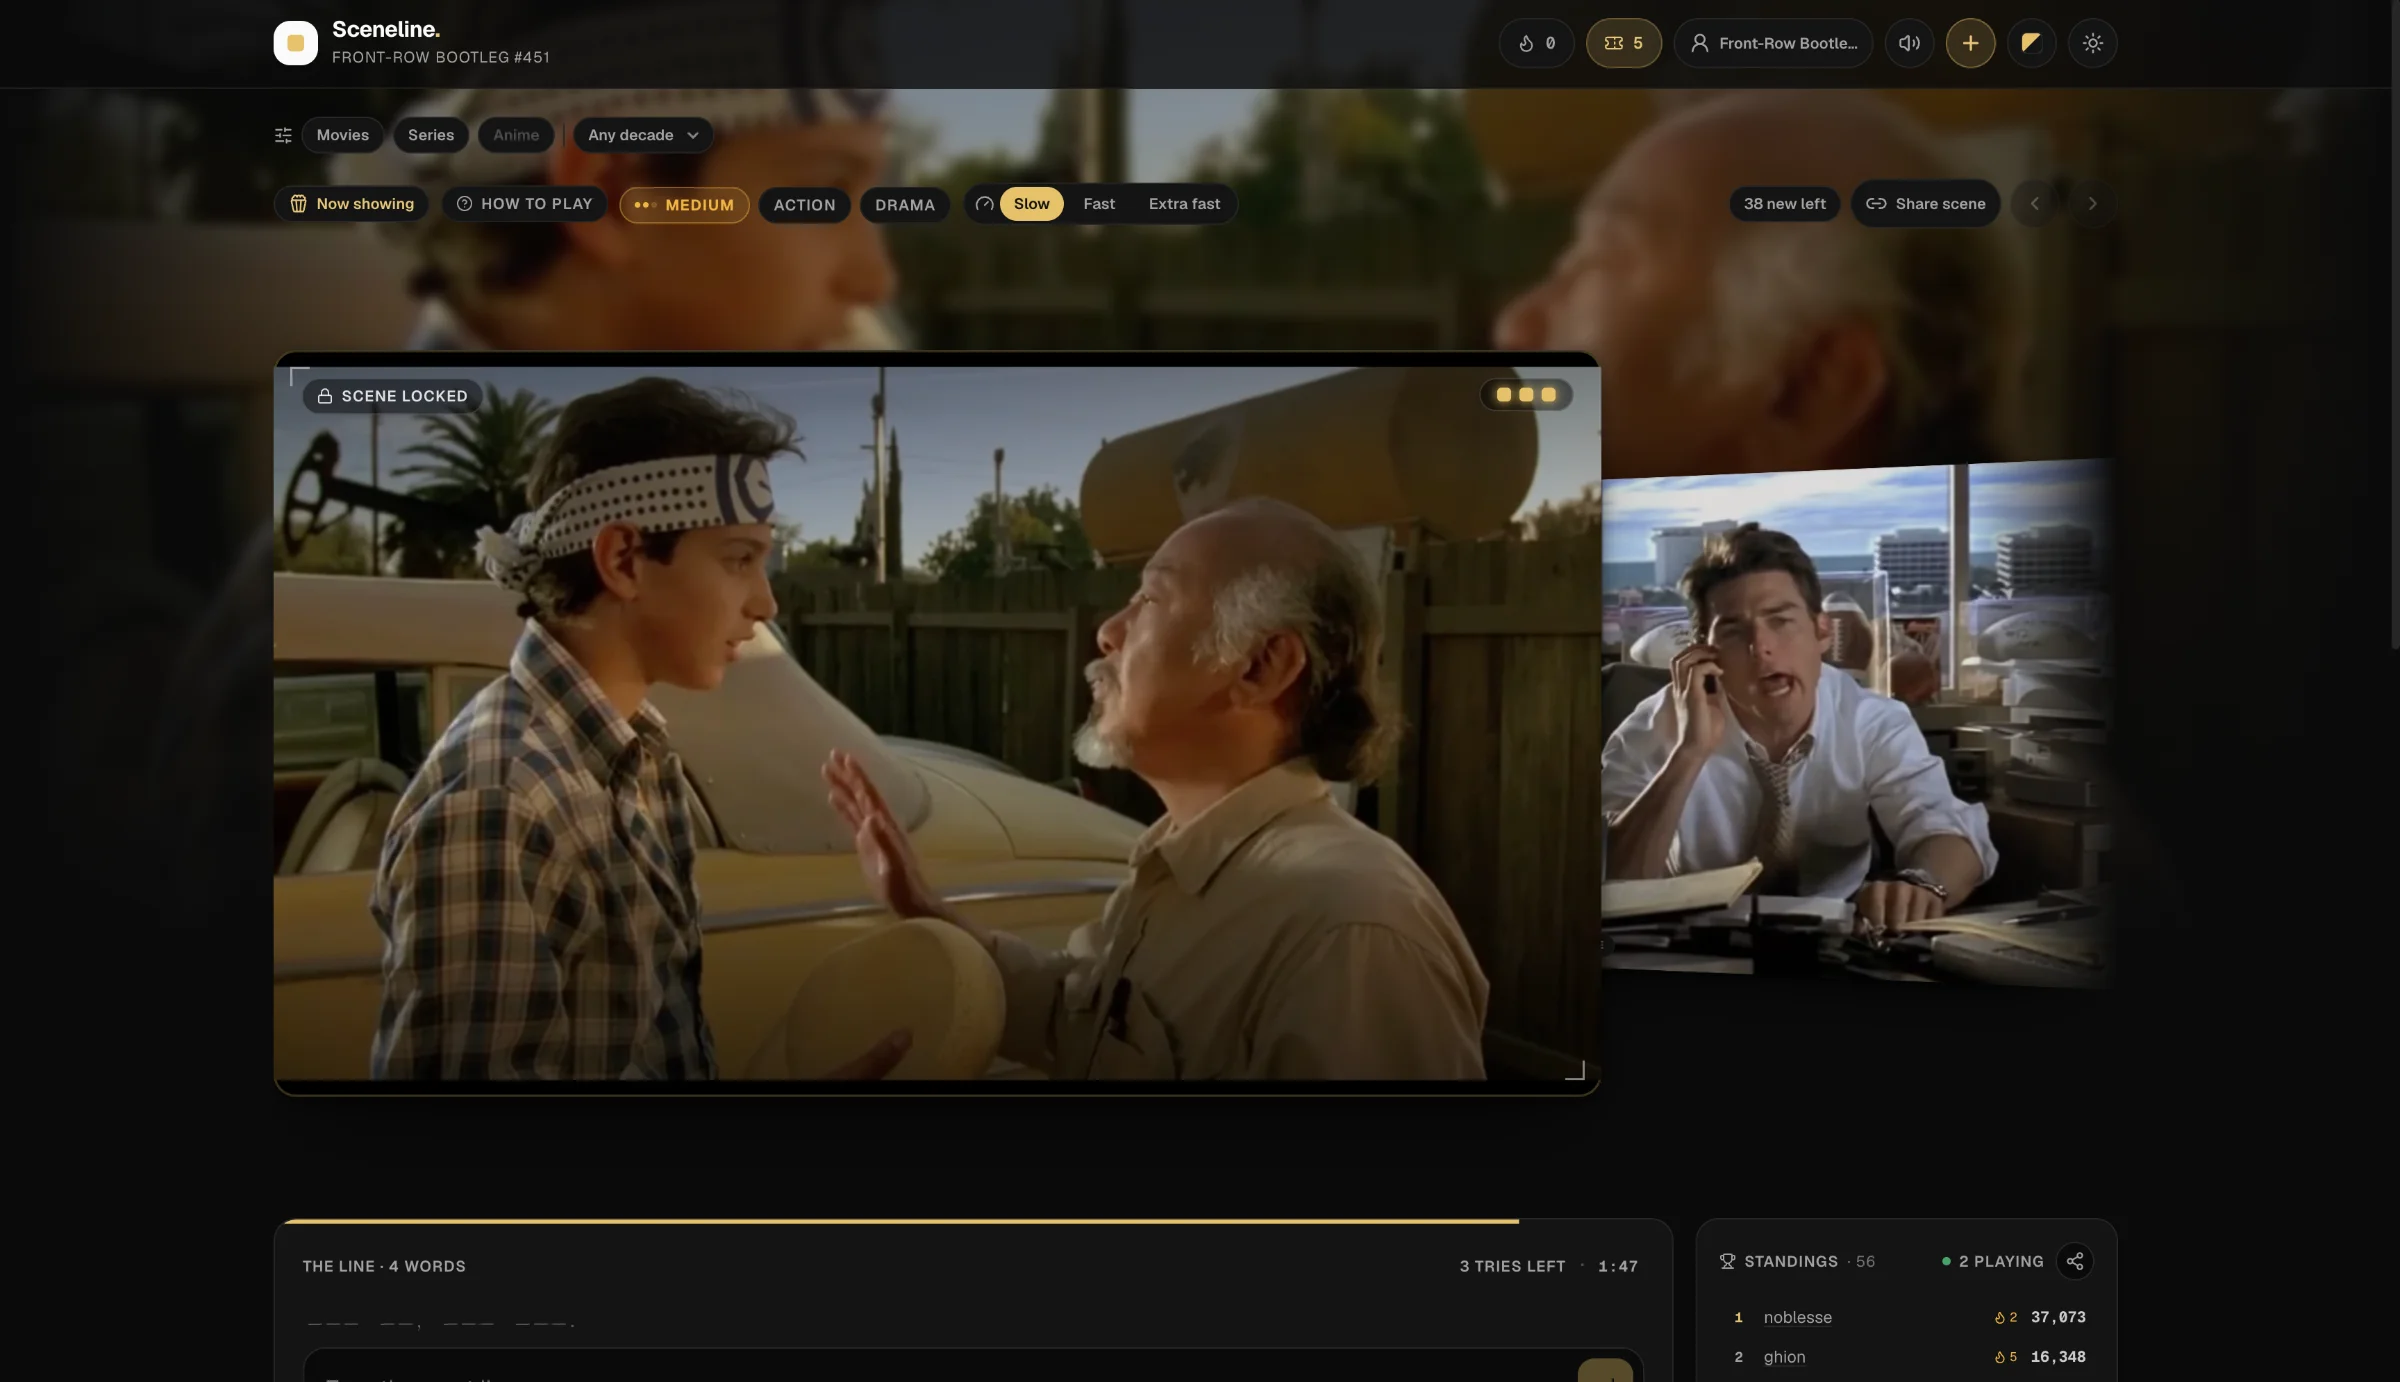This screenshot has height=1382, width=2400.
Task: Select the Fast speed option
Action: (1099, 204)
